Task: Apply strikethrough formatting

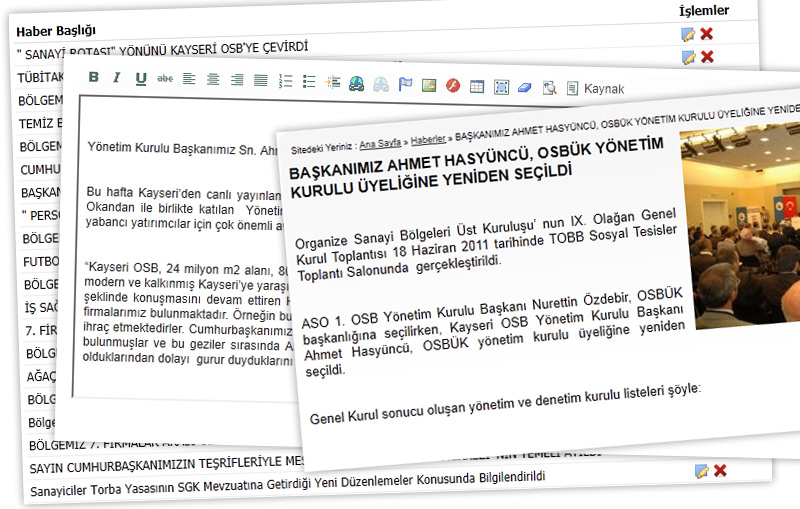Action: click(165, 79)
